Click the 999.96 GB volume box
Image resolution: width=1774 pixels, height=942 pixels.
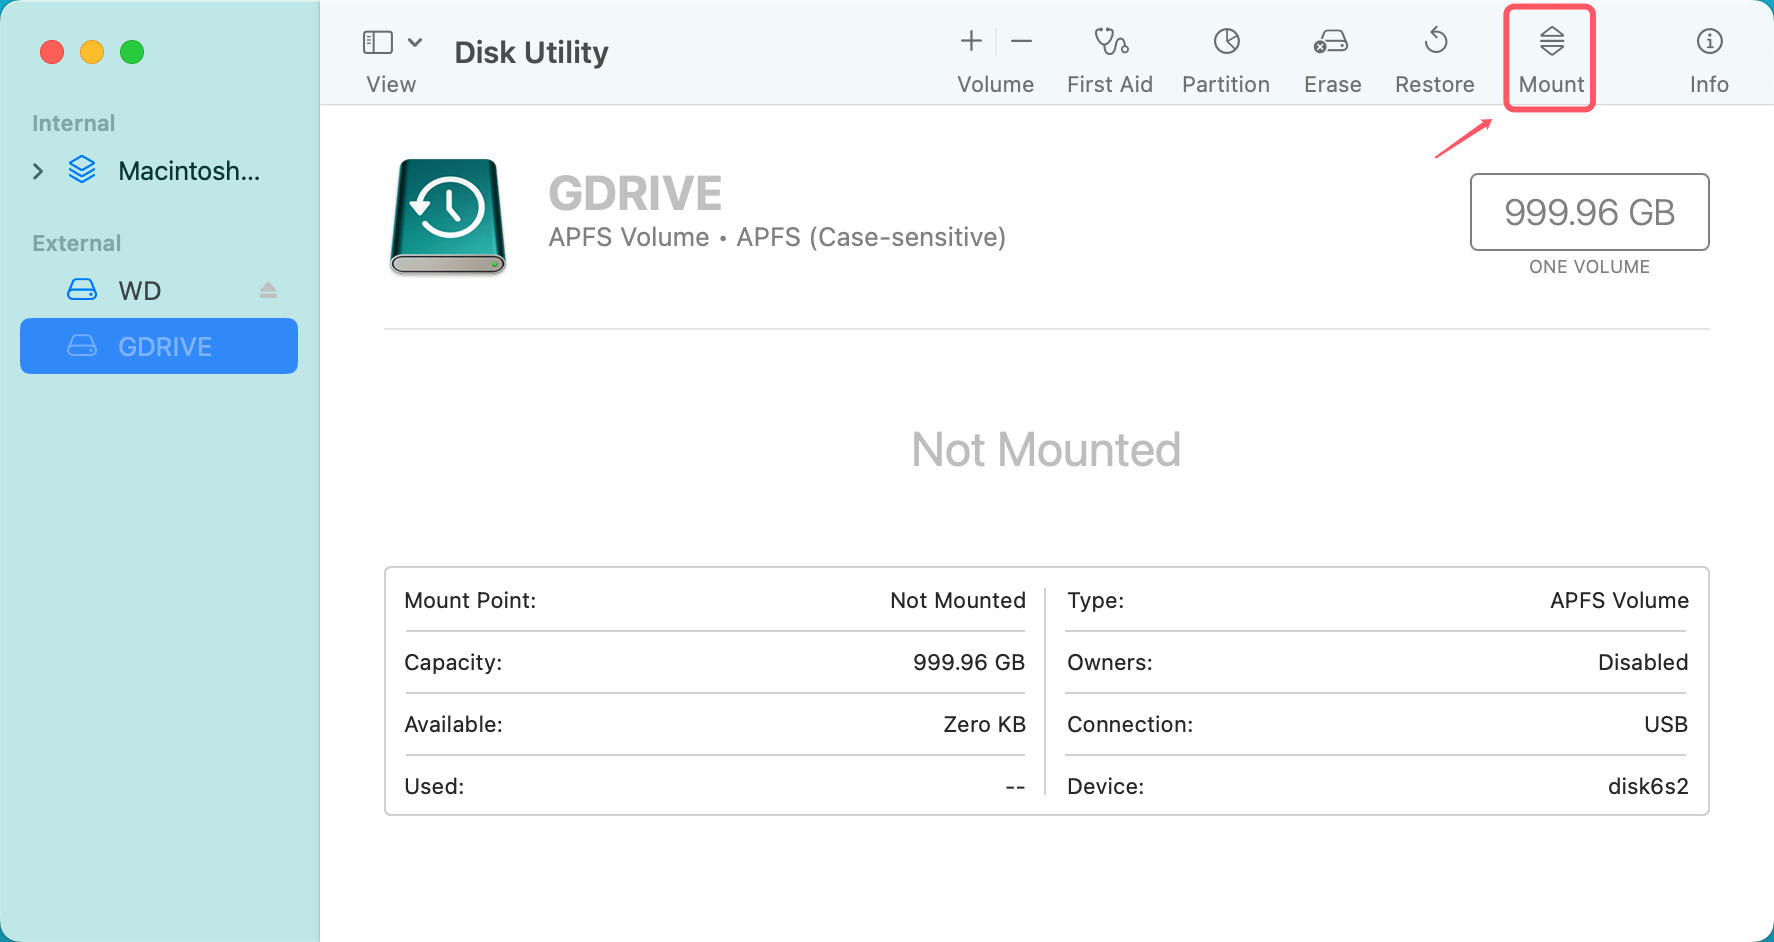[1588, 212]
